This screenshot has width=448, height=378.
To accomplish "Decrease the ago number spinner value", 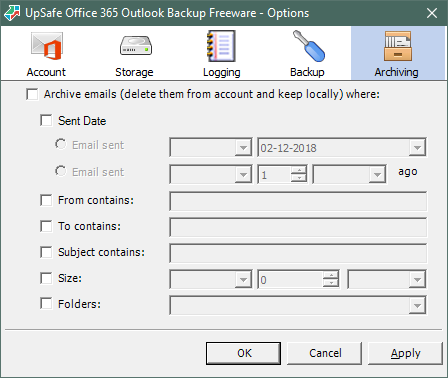I will [299, 178].
